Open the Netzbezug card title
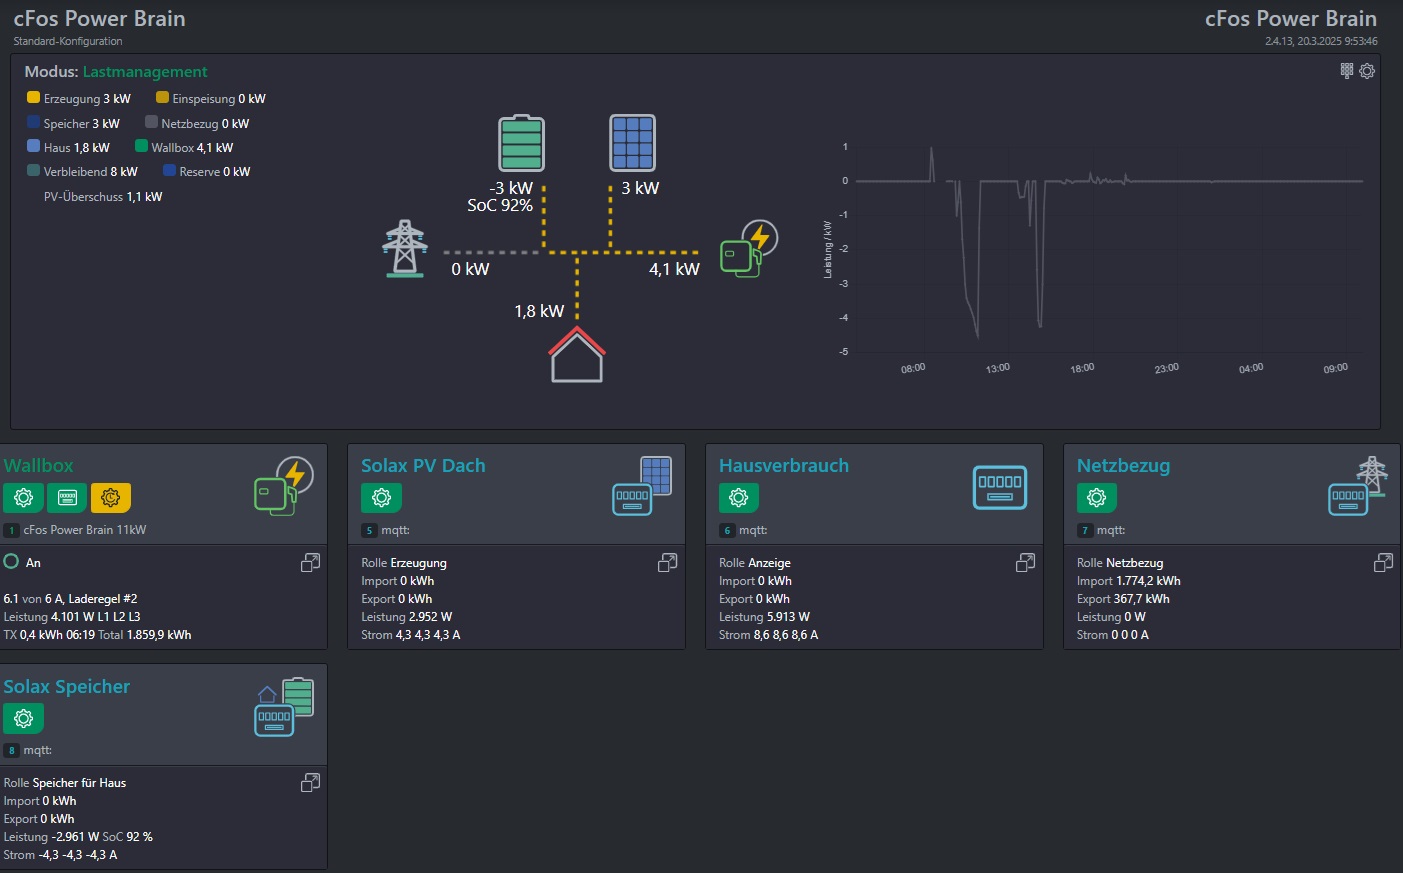 [1123, 466]
